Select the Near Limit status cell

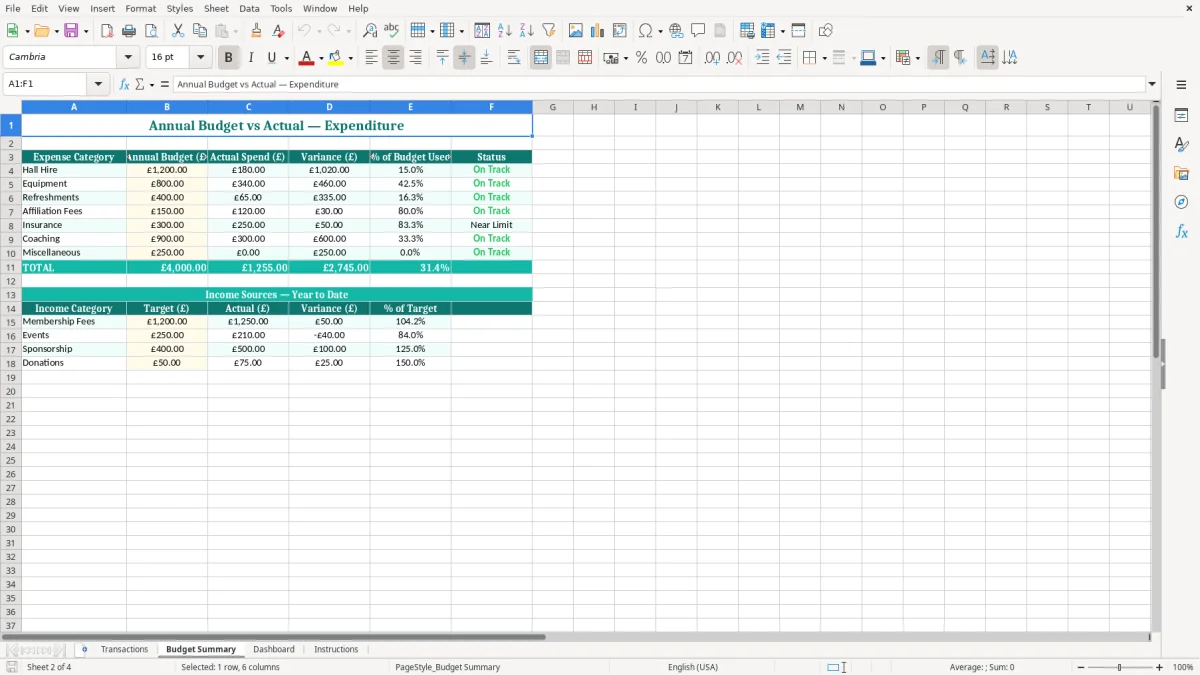coord(491,225)
